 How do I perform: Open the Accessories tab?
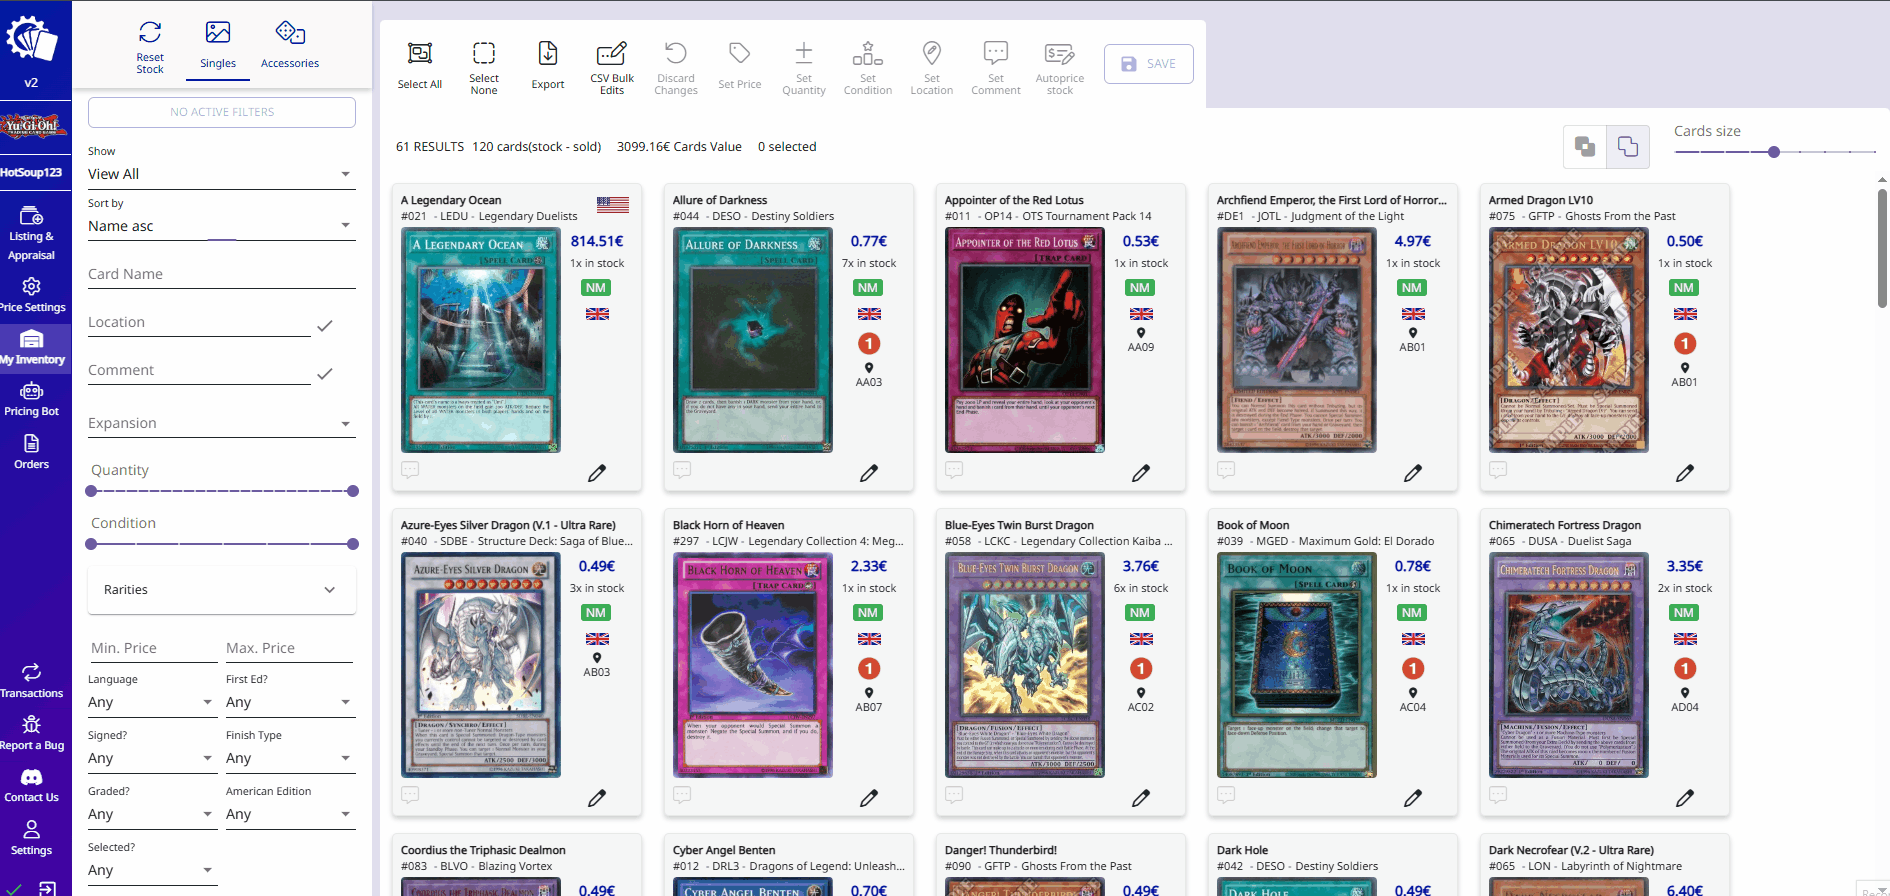(x=290, y=47)
